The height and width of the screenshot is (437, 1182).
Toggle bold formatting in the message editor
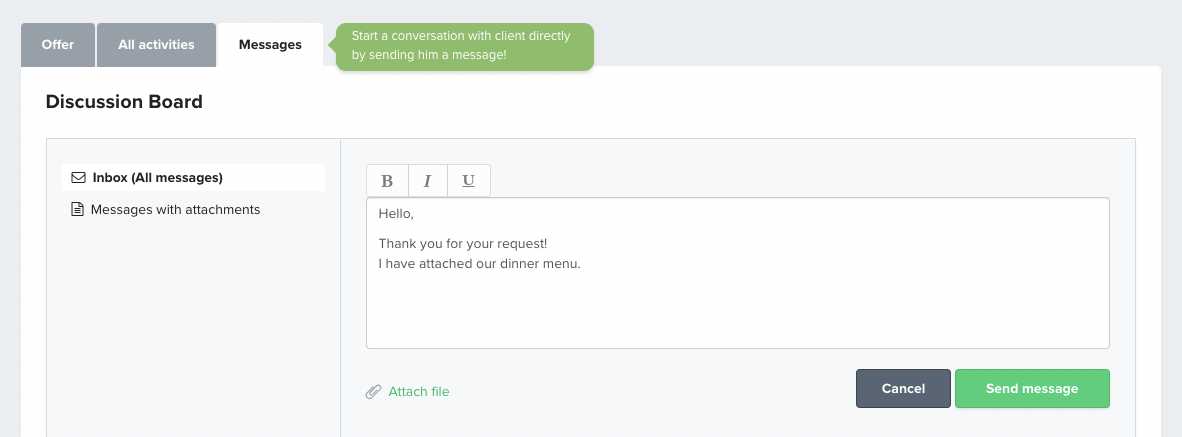click(x=387, y=181)
